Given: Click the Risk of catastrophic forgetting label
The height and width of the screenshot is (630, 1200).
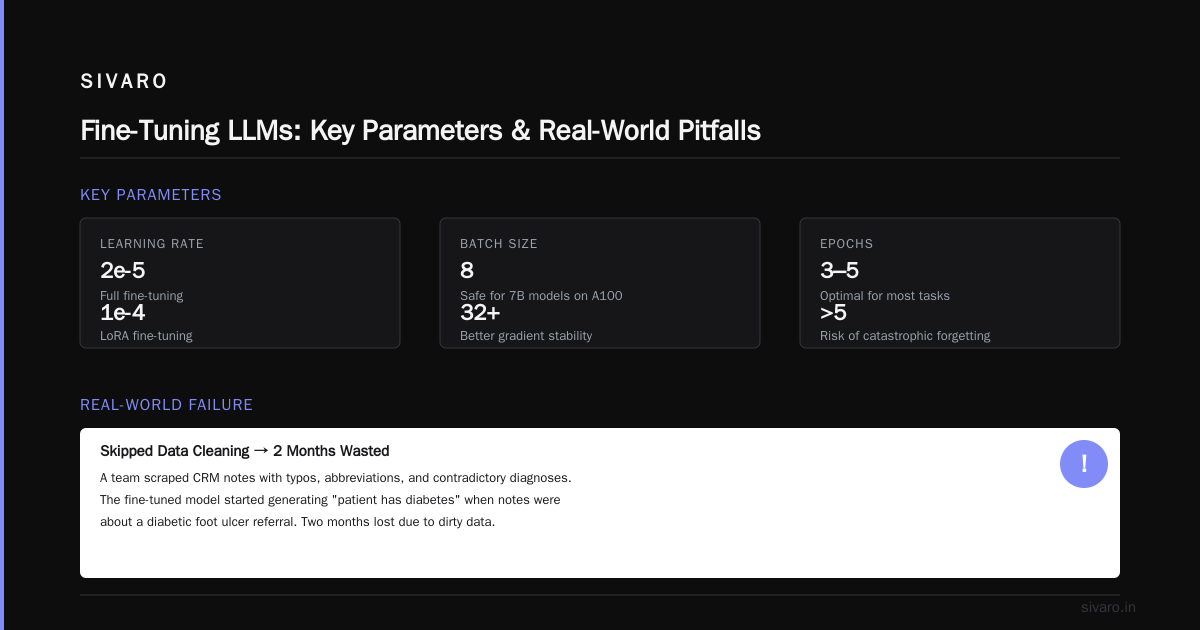Looking at the screenshot, I should (905, 336).
